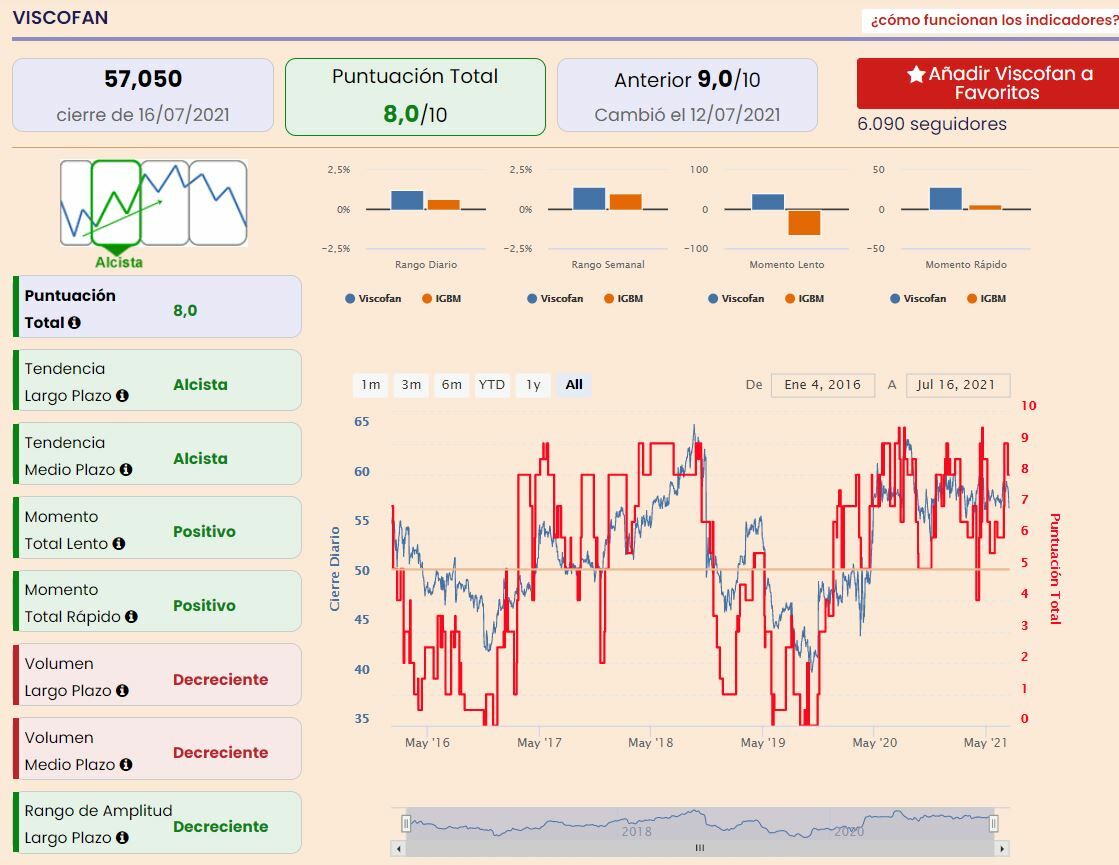The width and height of the screenshot is (1119, 865).
Task: Toggle Viscofan series in Momento Lento legend
Action: 736,298
